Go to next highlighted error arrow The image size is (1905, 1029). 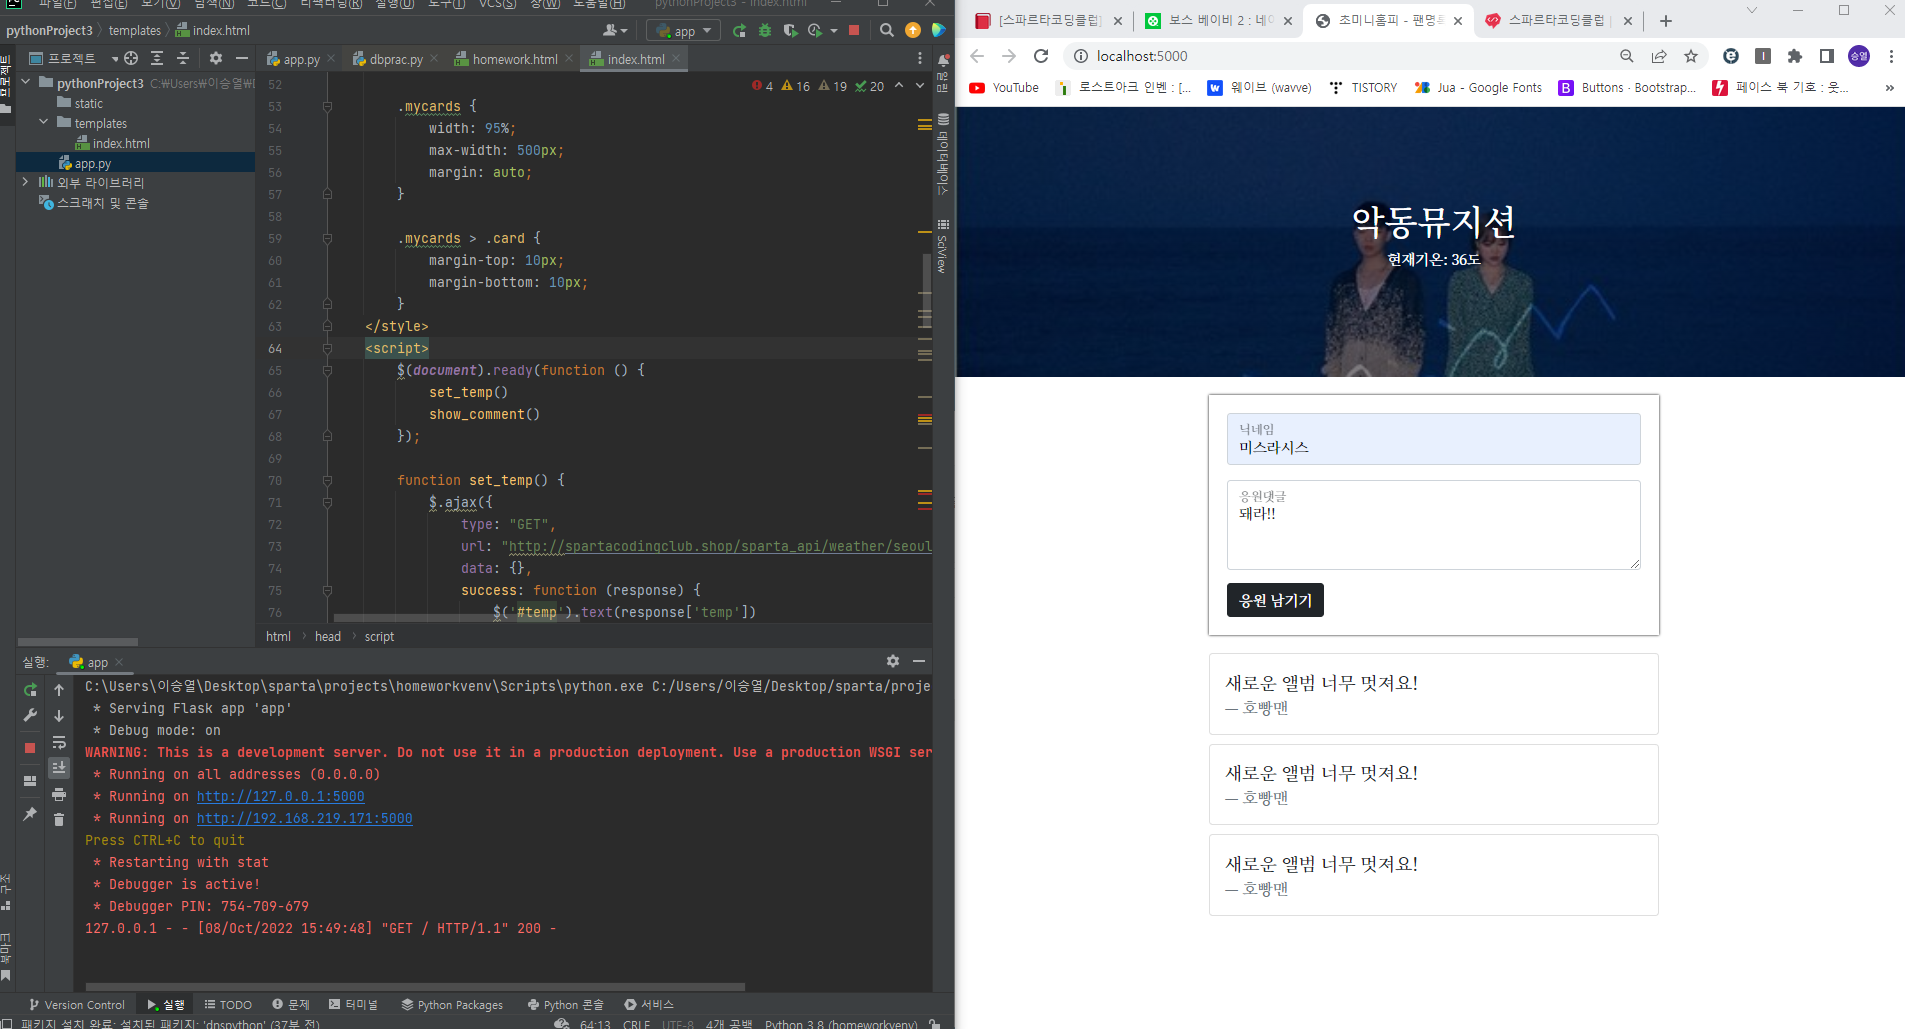[x=920, y=86]
